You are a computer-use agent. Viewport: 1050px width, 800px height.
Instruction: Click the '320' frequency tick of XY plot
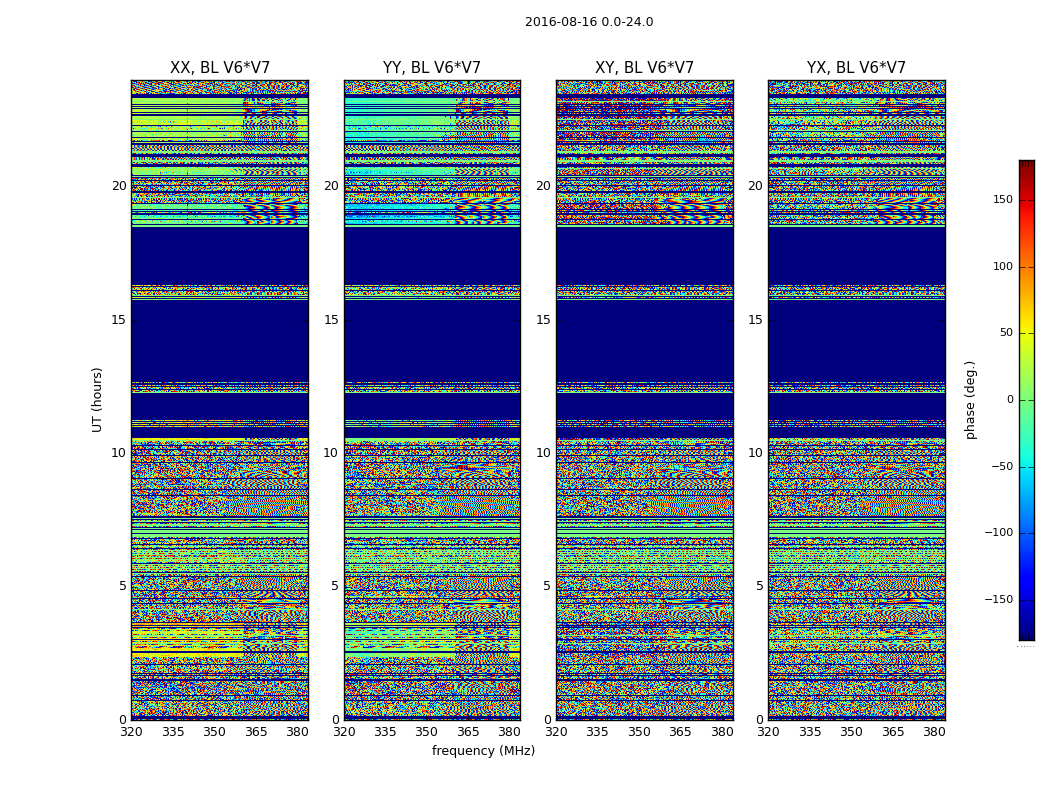(556, 732)
